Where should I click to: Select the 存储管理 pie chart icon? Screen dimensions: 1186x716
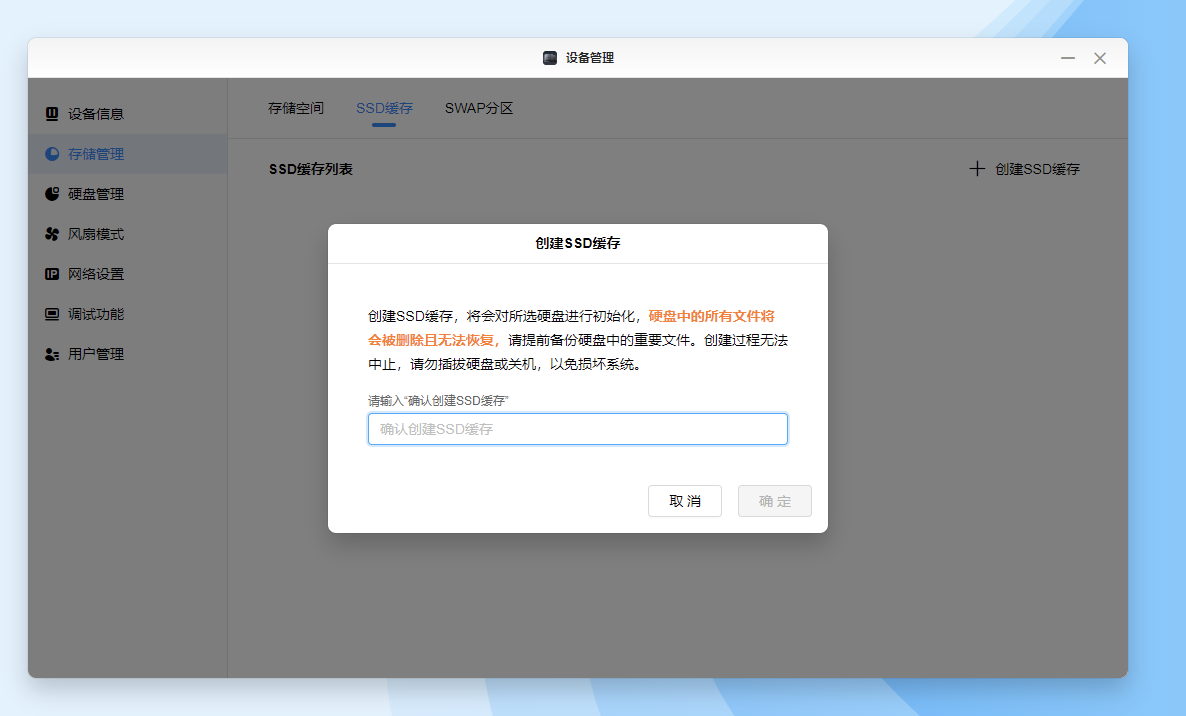coord(52,154)
